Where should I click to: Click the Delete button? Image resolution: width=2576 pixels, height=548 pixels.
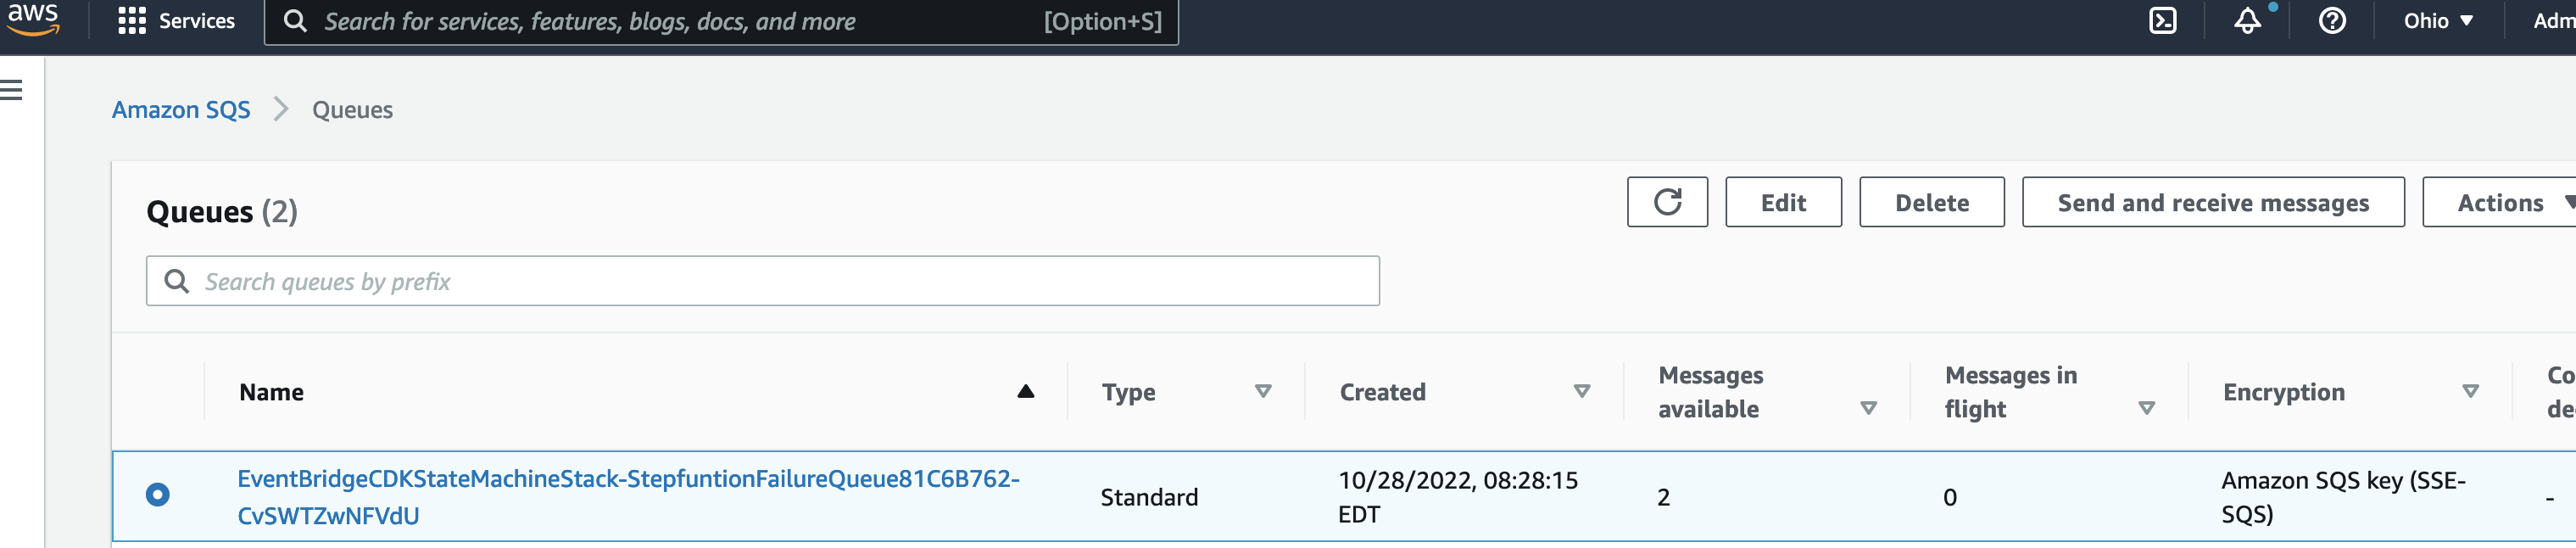coord(1931,202)
